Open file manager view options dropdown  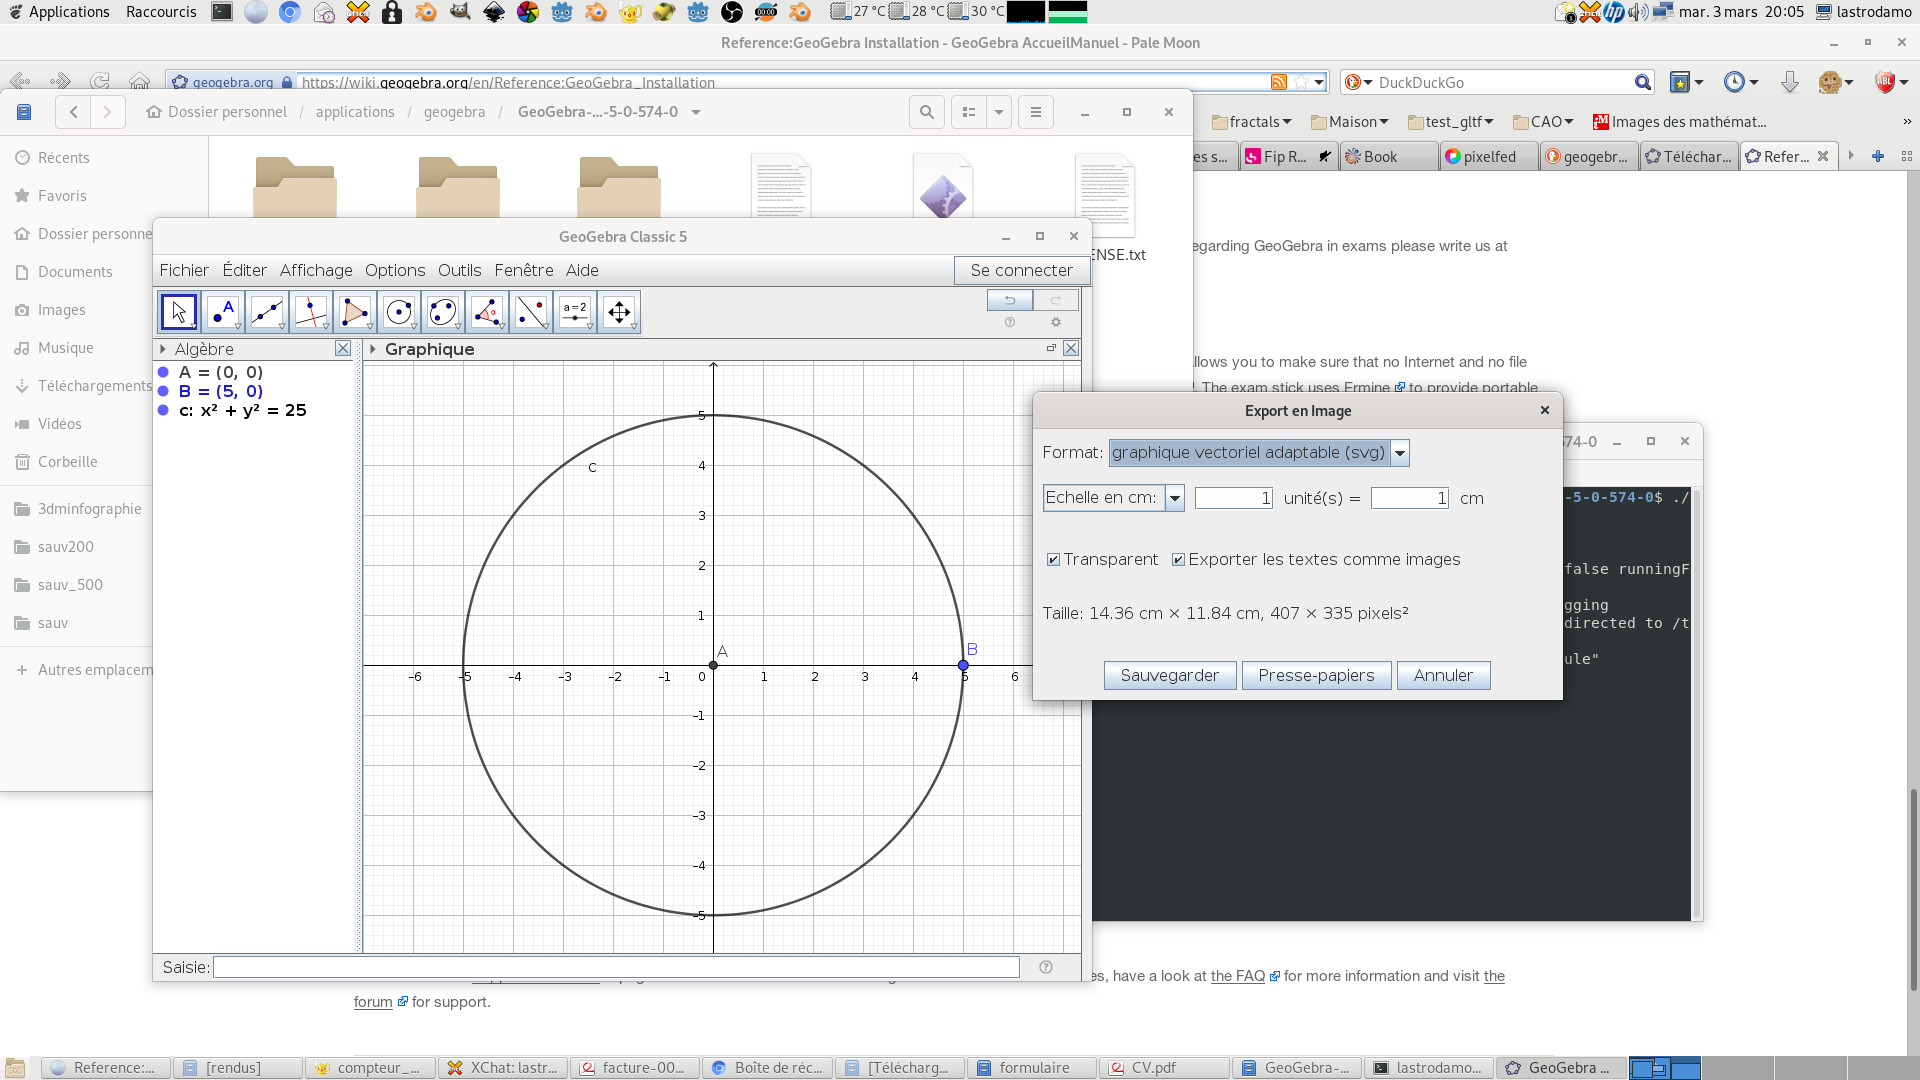tap(999, 112)
